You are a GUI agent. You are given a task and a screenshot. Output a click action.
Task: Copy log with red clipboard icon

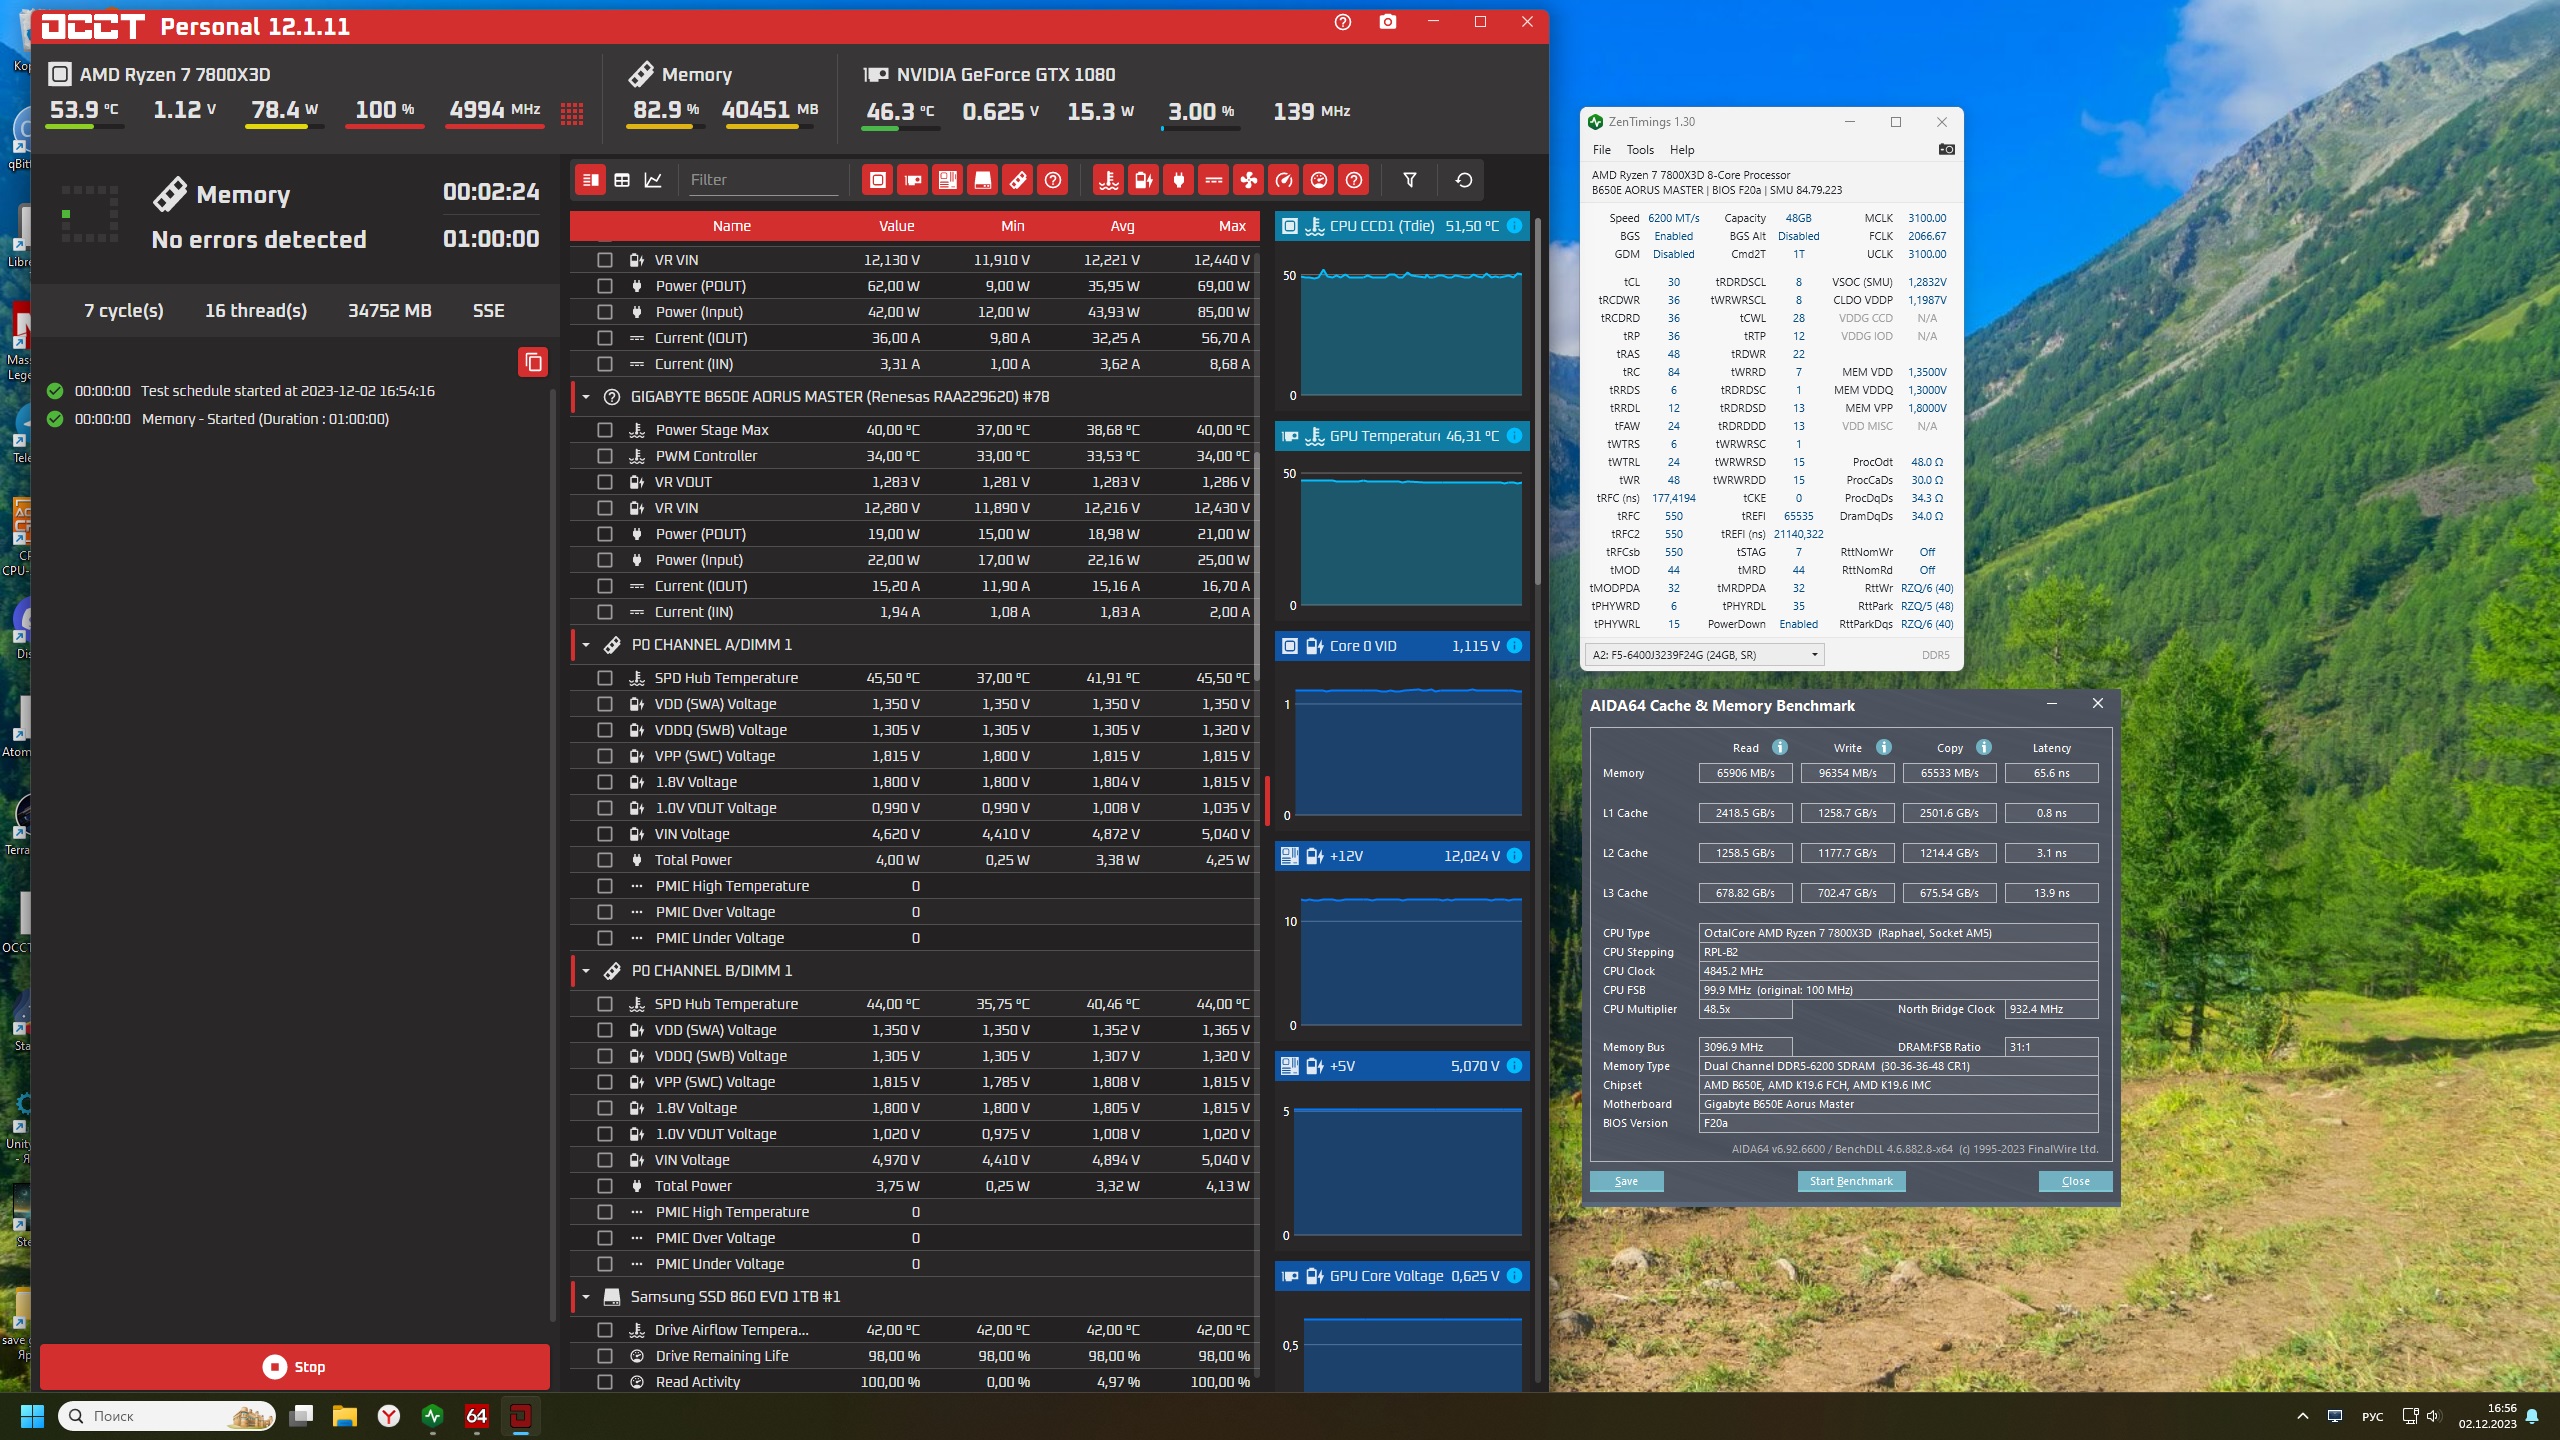533,362
